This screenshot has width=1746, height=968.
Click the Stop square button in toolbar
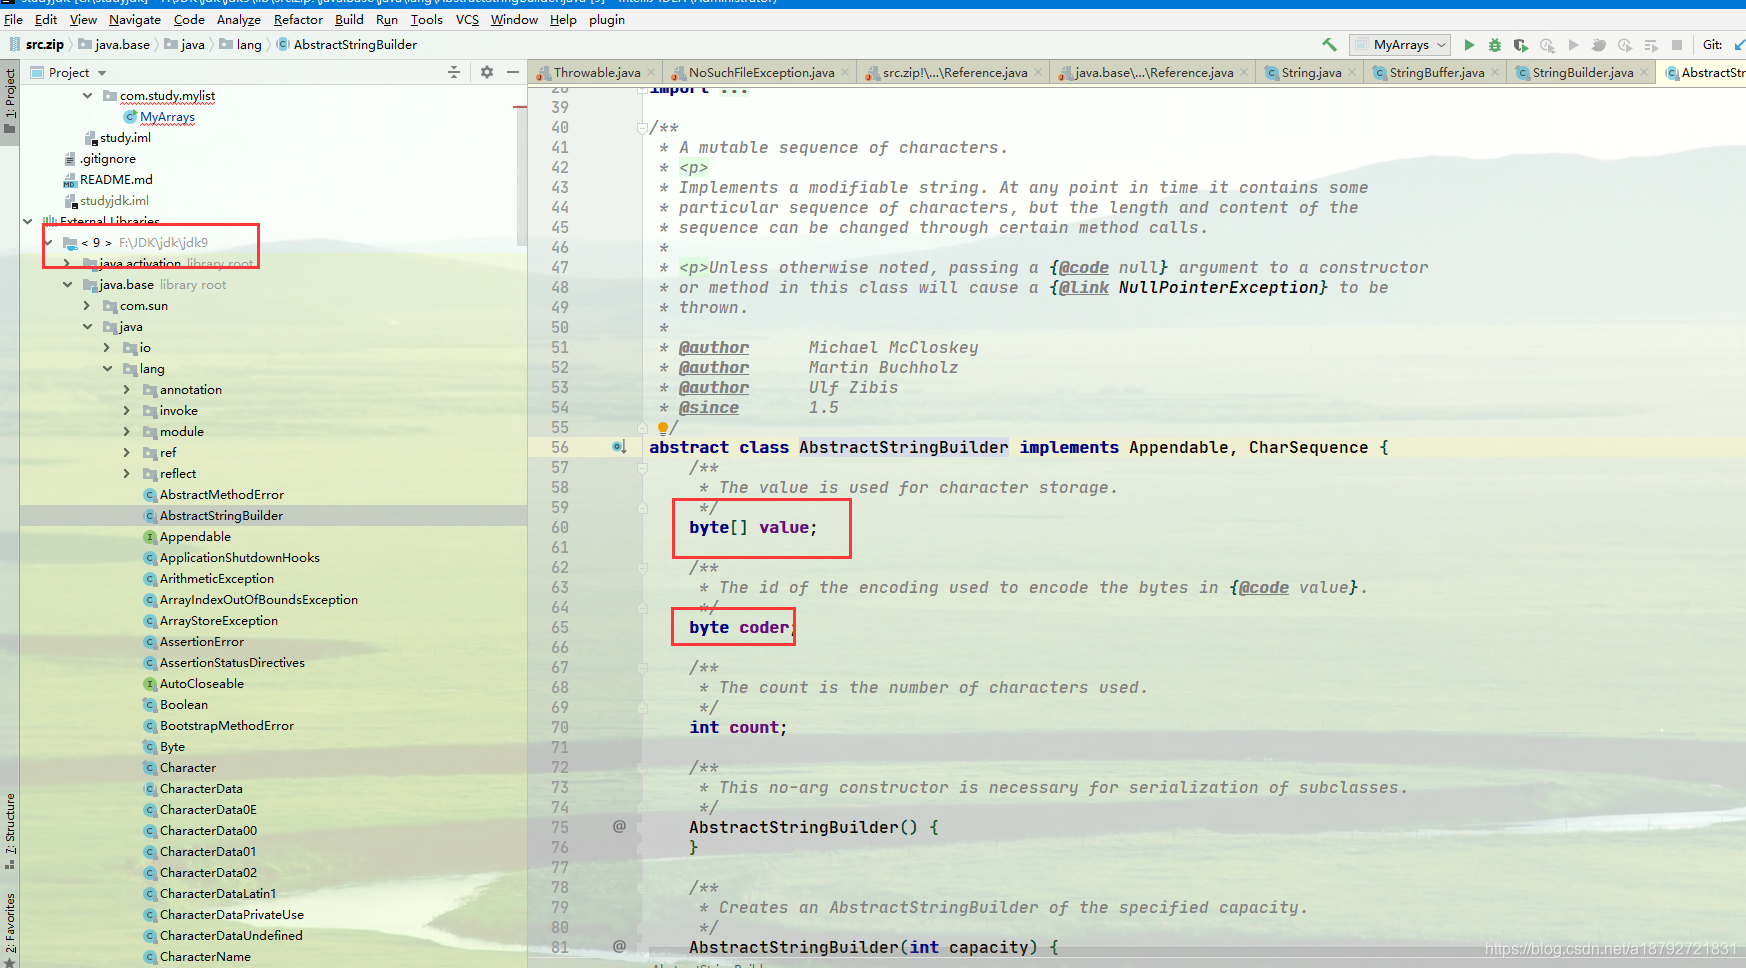[1677, 45]
